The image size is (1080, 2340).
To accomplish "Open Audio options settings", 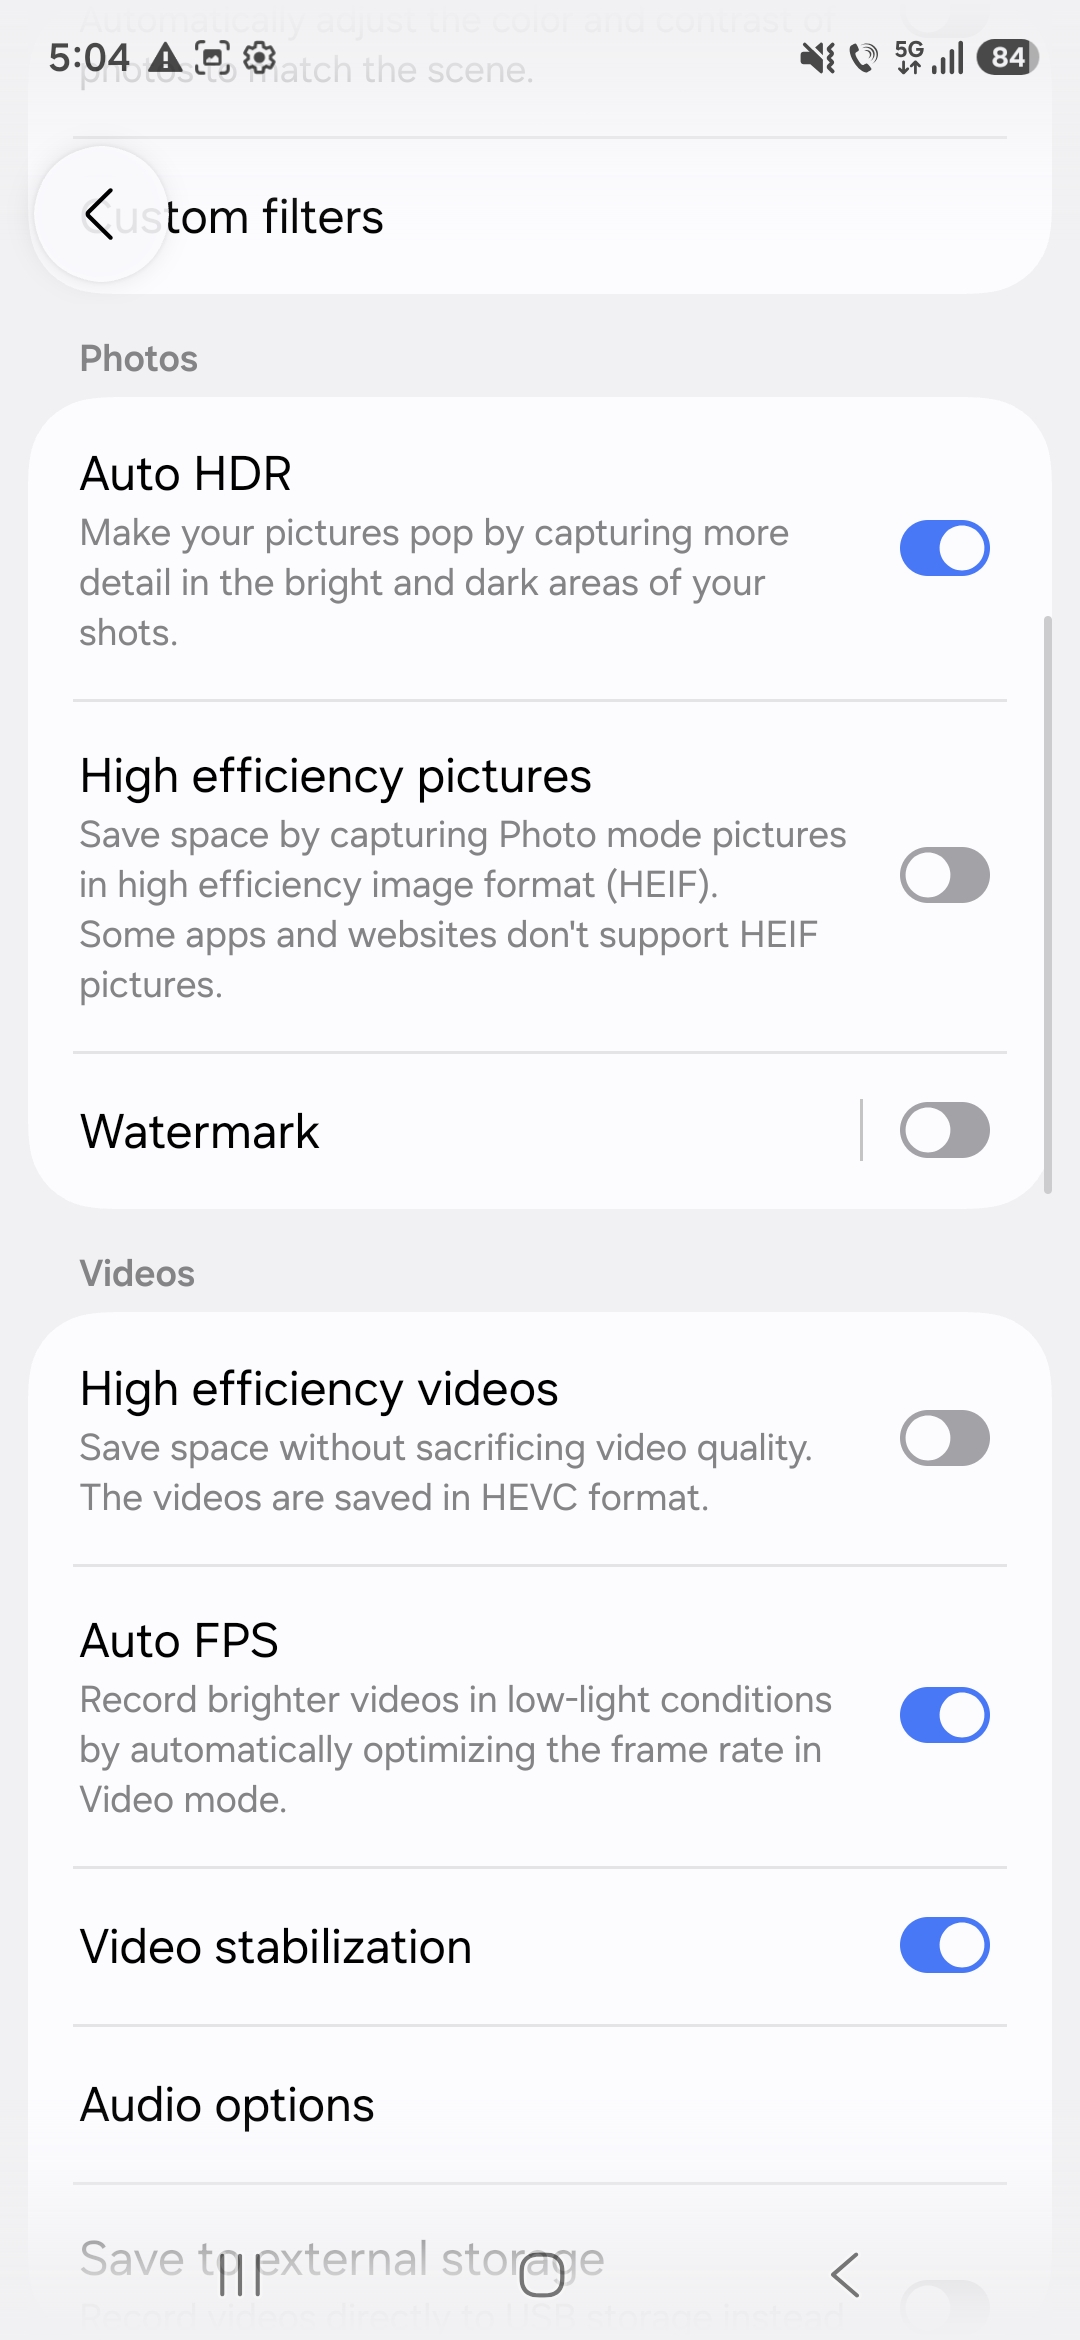I will 227,2105.
